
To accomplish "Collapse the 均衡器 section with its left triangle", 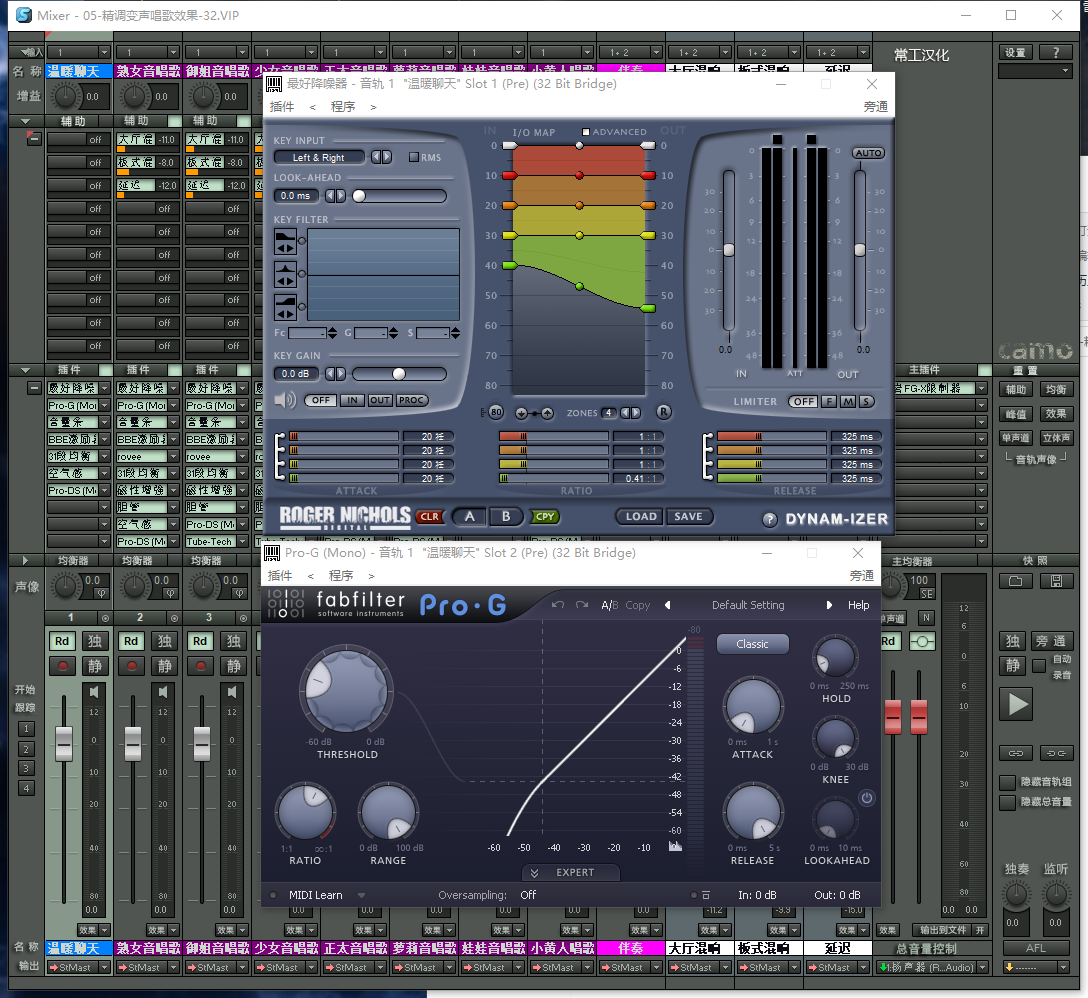I will pyautogui.click(x=25, y=561).
